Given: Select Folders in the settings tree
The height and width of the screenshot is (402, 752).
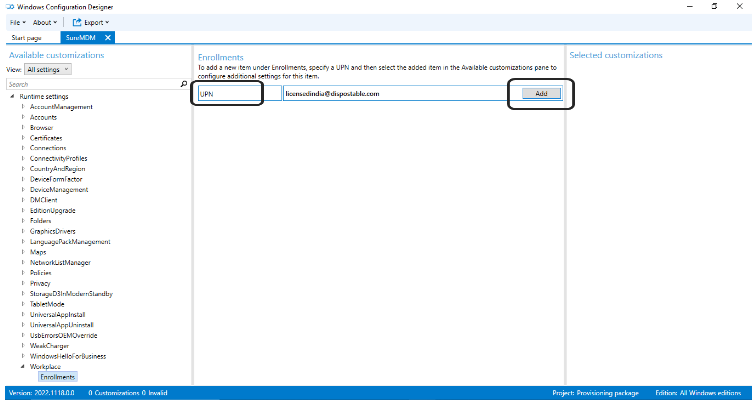Looking at the screenshot, I should pos(40,221).
